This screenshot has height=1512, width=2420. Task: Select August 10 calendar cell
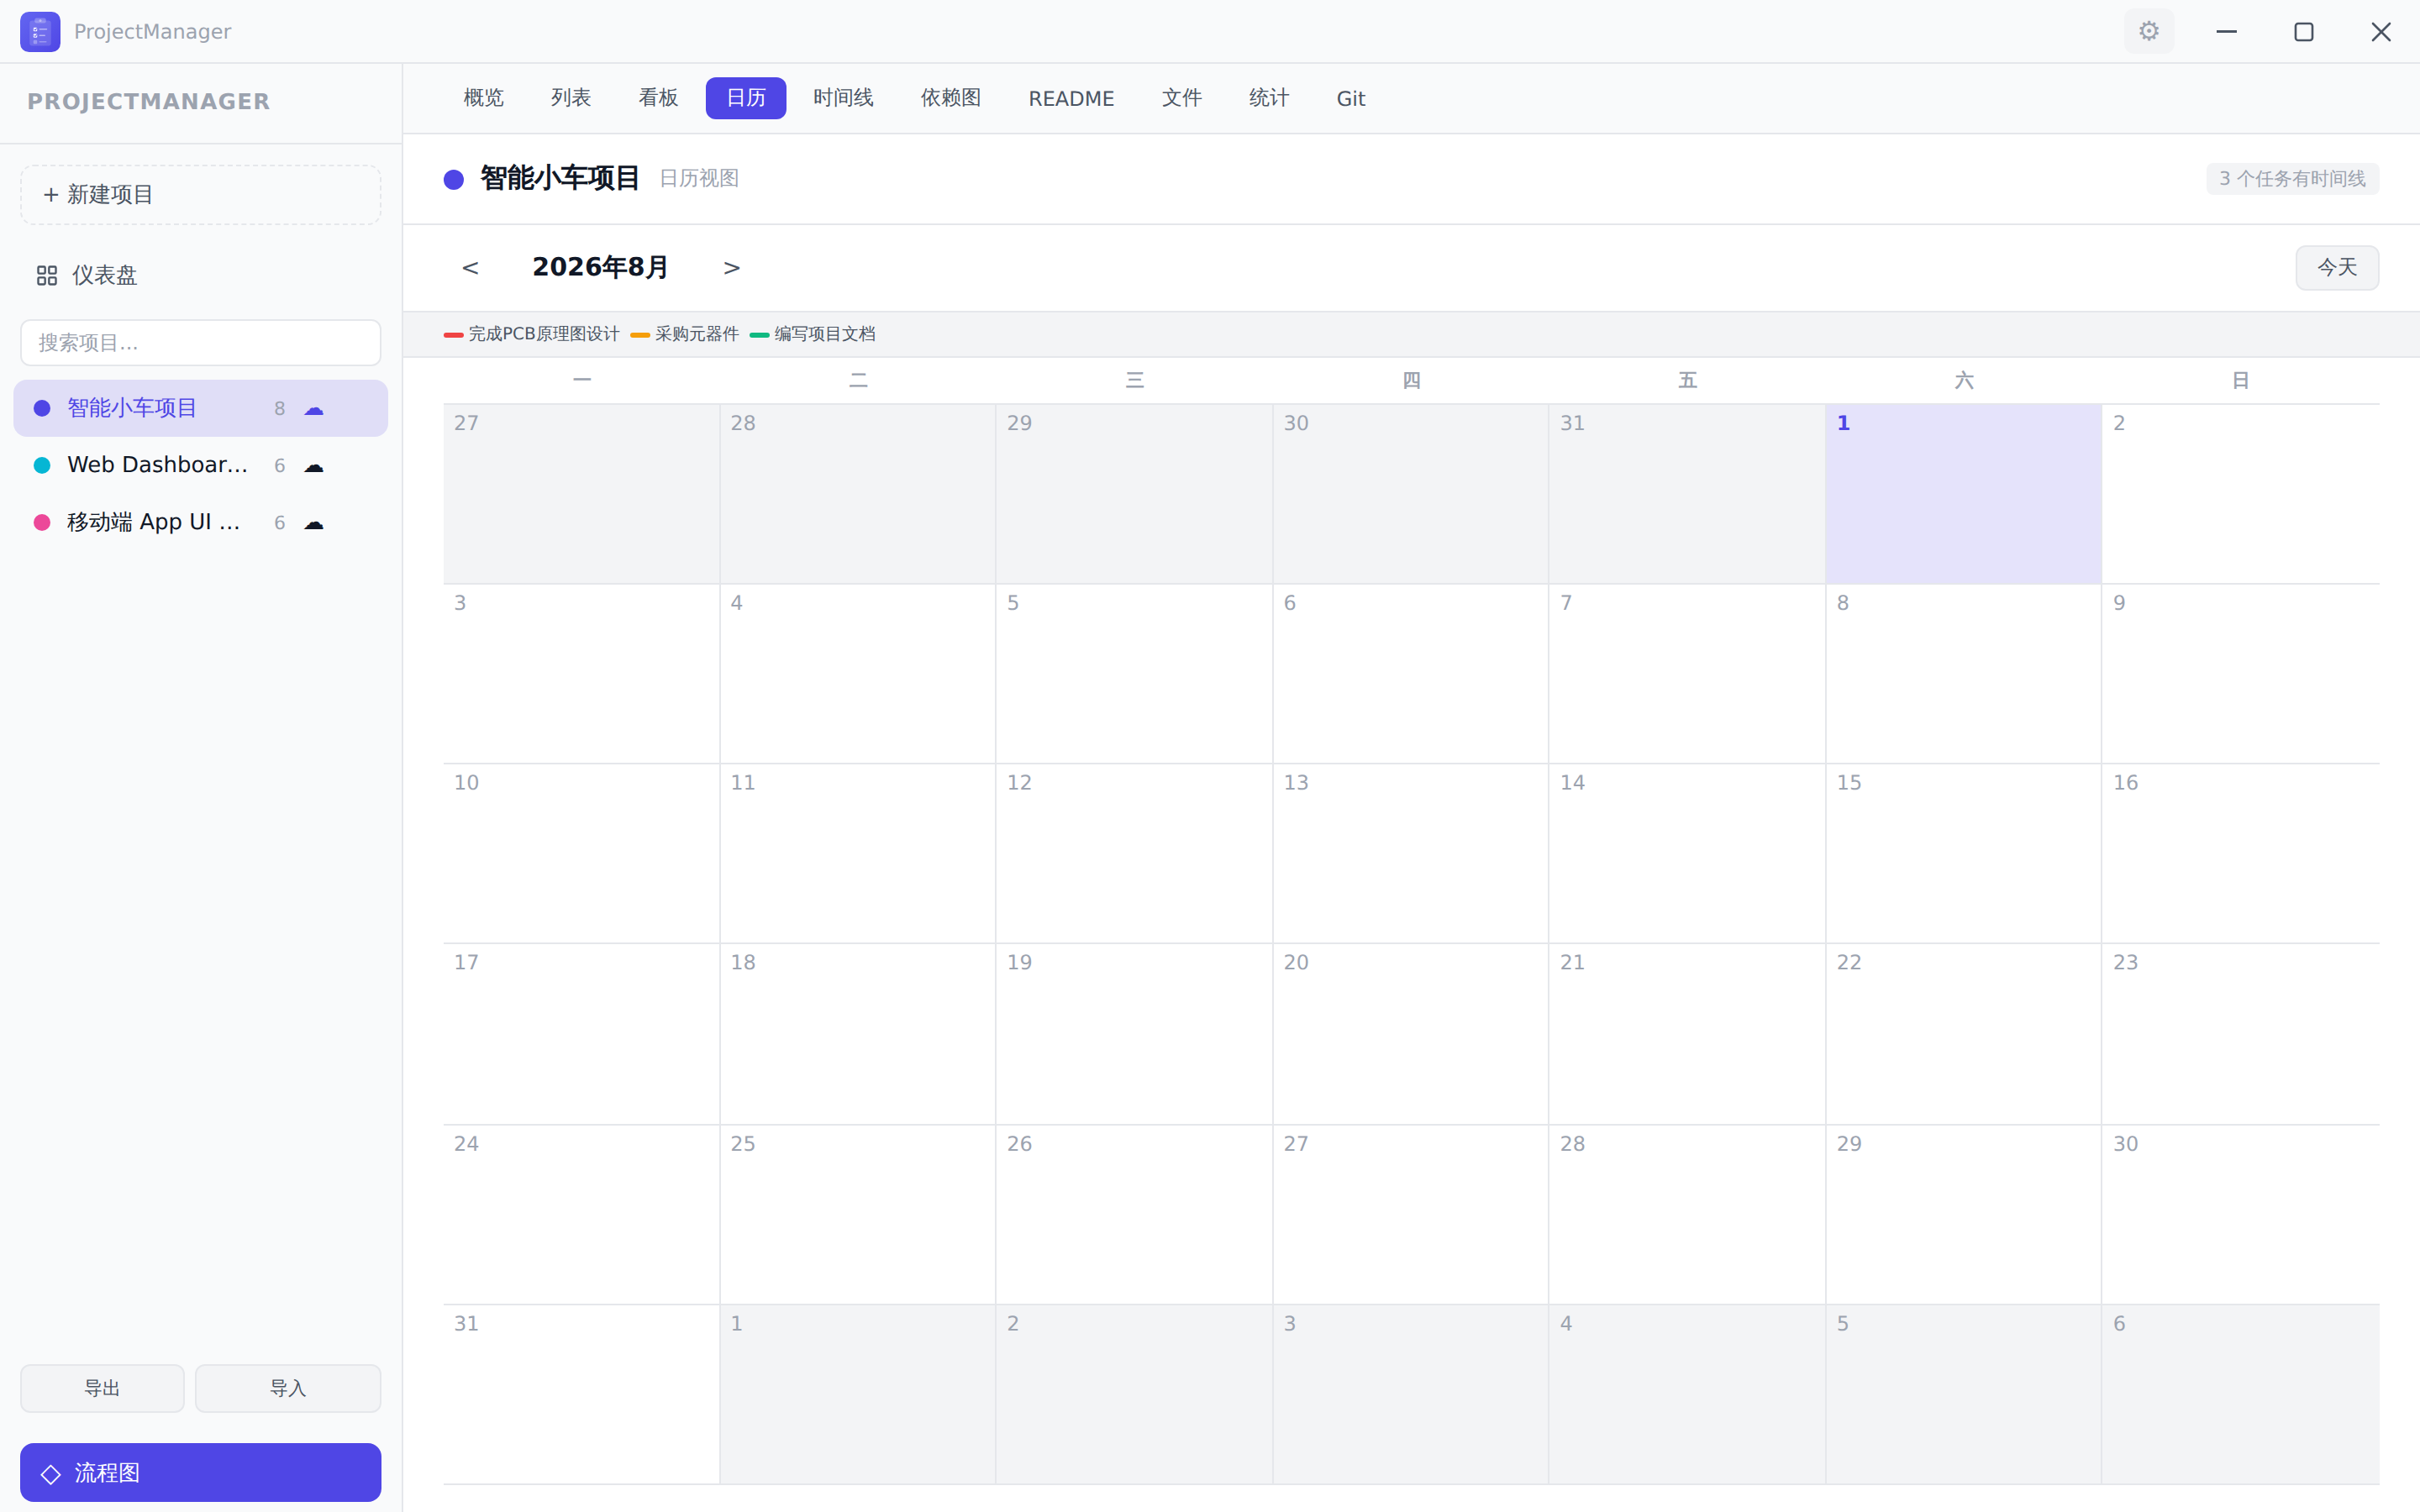582,854
